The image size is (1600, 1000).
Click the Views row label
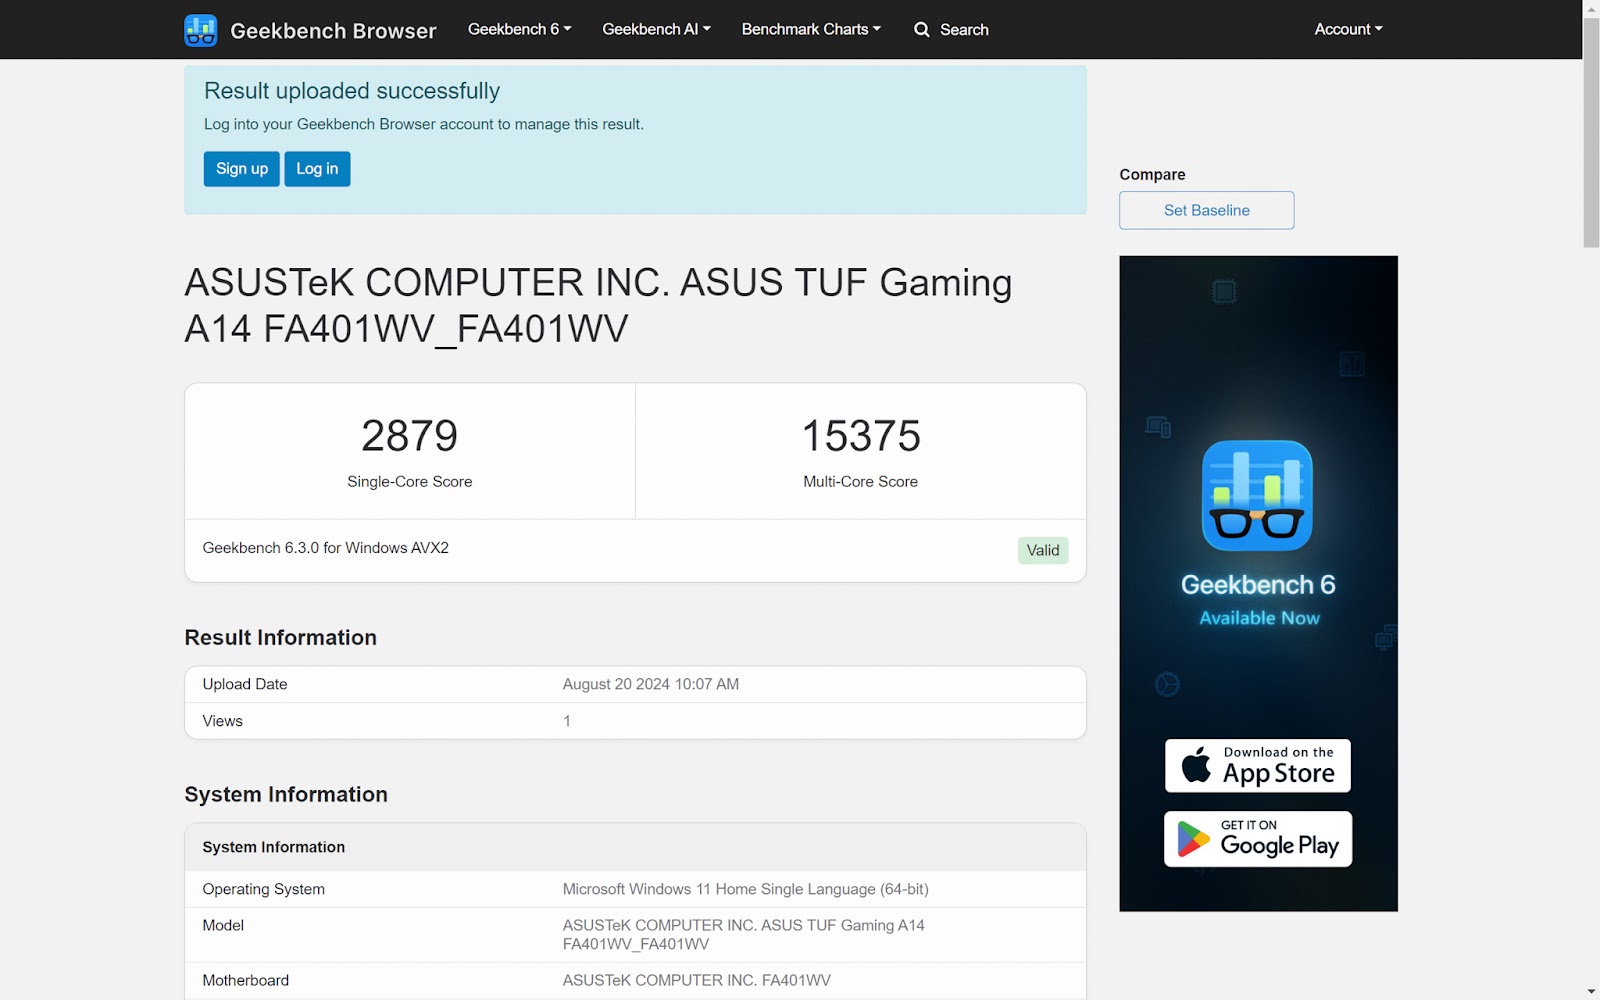(223, 721)
